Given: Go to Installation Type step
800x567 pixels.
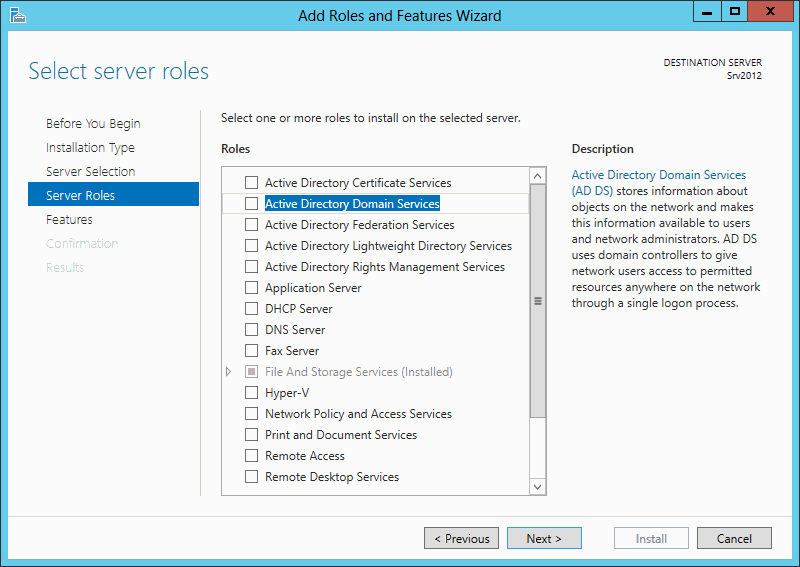Looking at the screenshot, I should (90, 147).
